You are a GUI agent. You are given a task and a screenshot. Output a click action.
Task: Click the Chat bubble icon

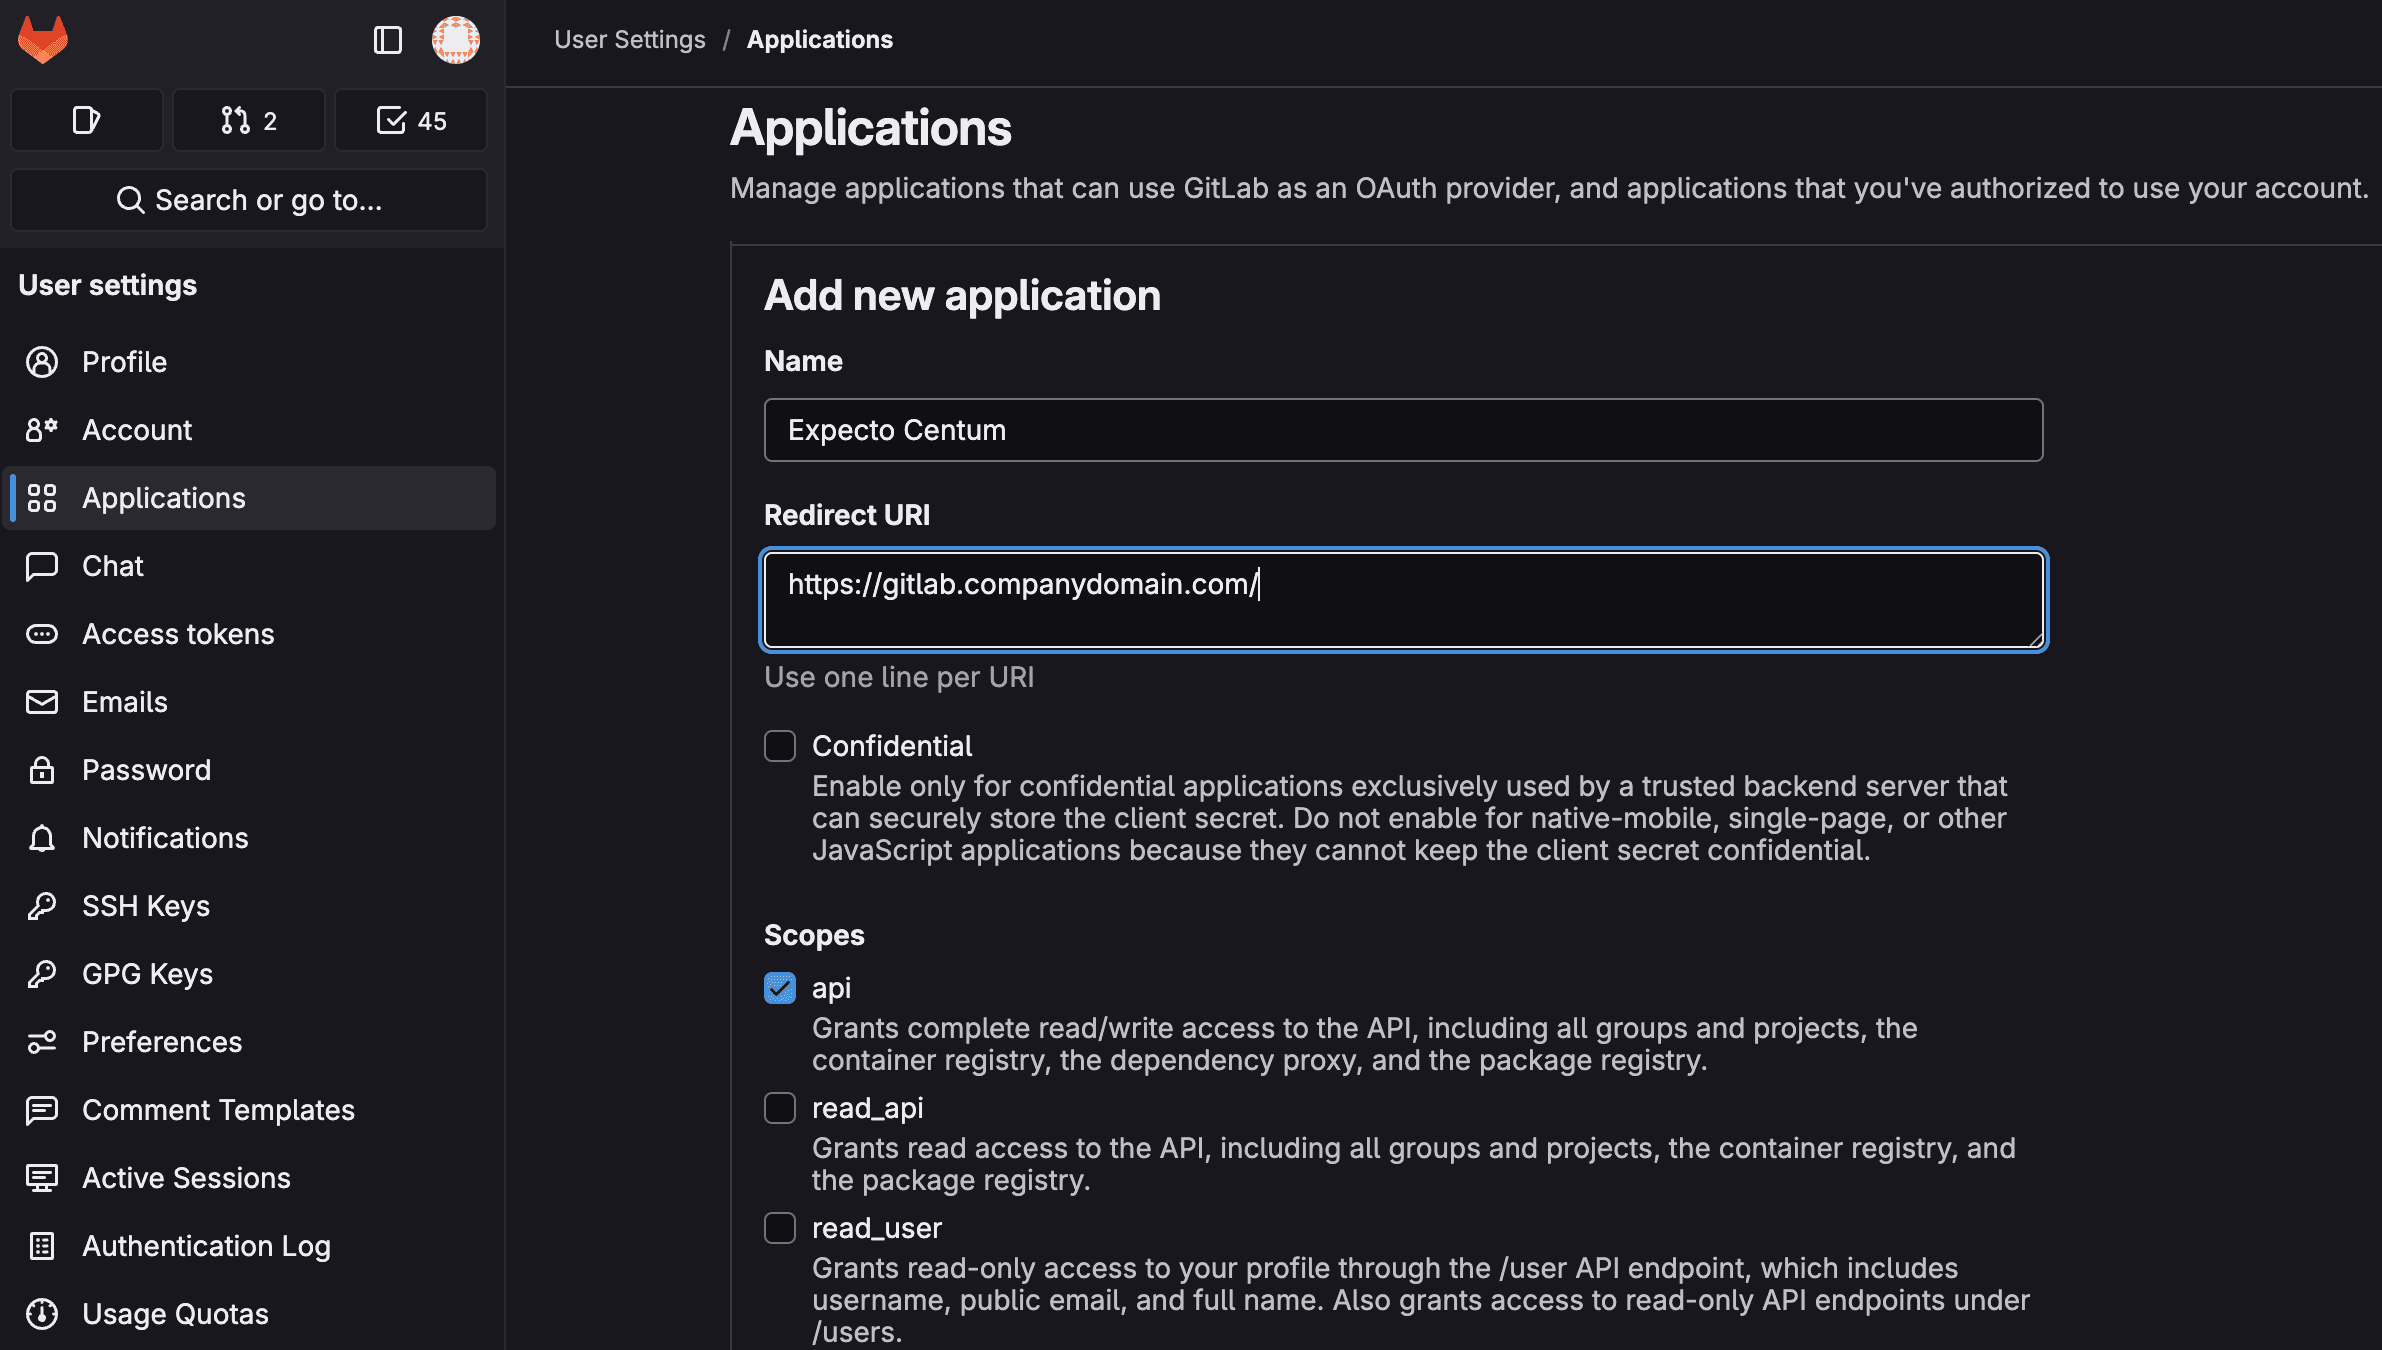point(42,566)
